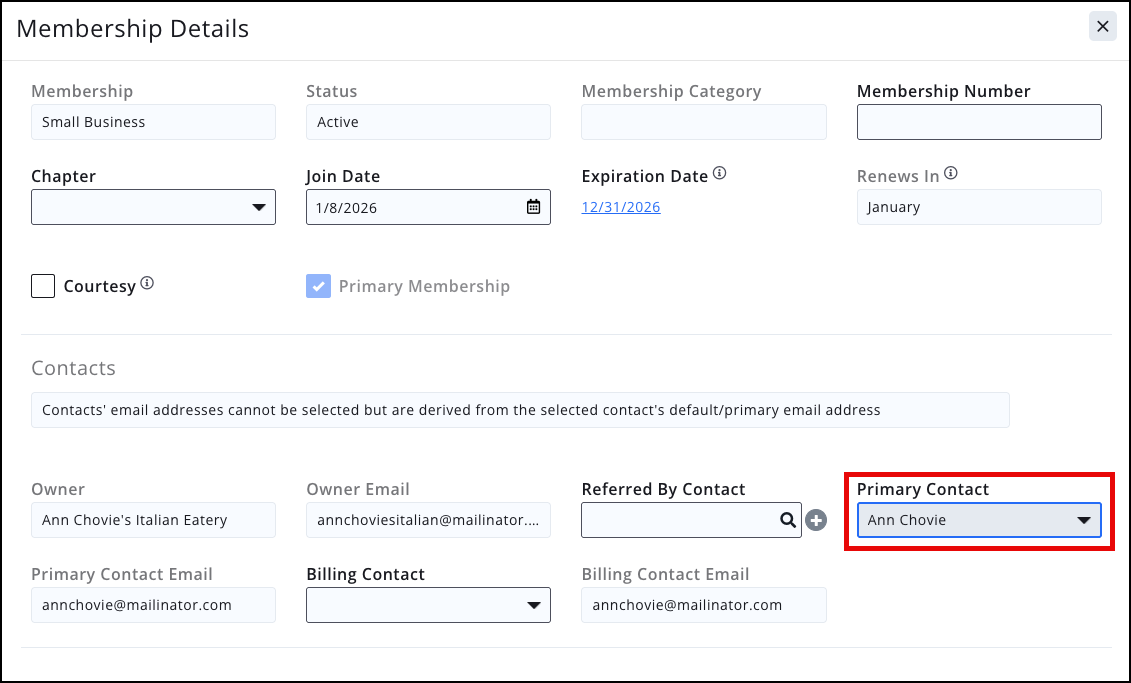This screenshot has width=1131, height=683.
Task: Select the Owner Email field
Action: (428, 520)
